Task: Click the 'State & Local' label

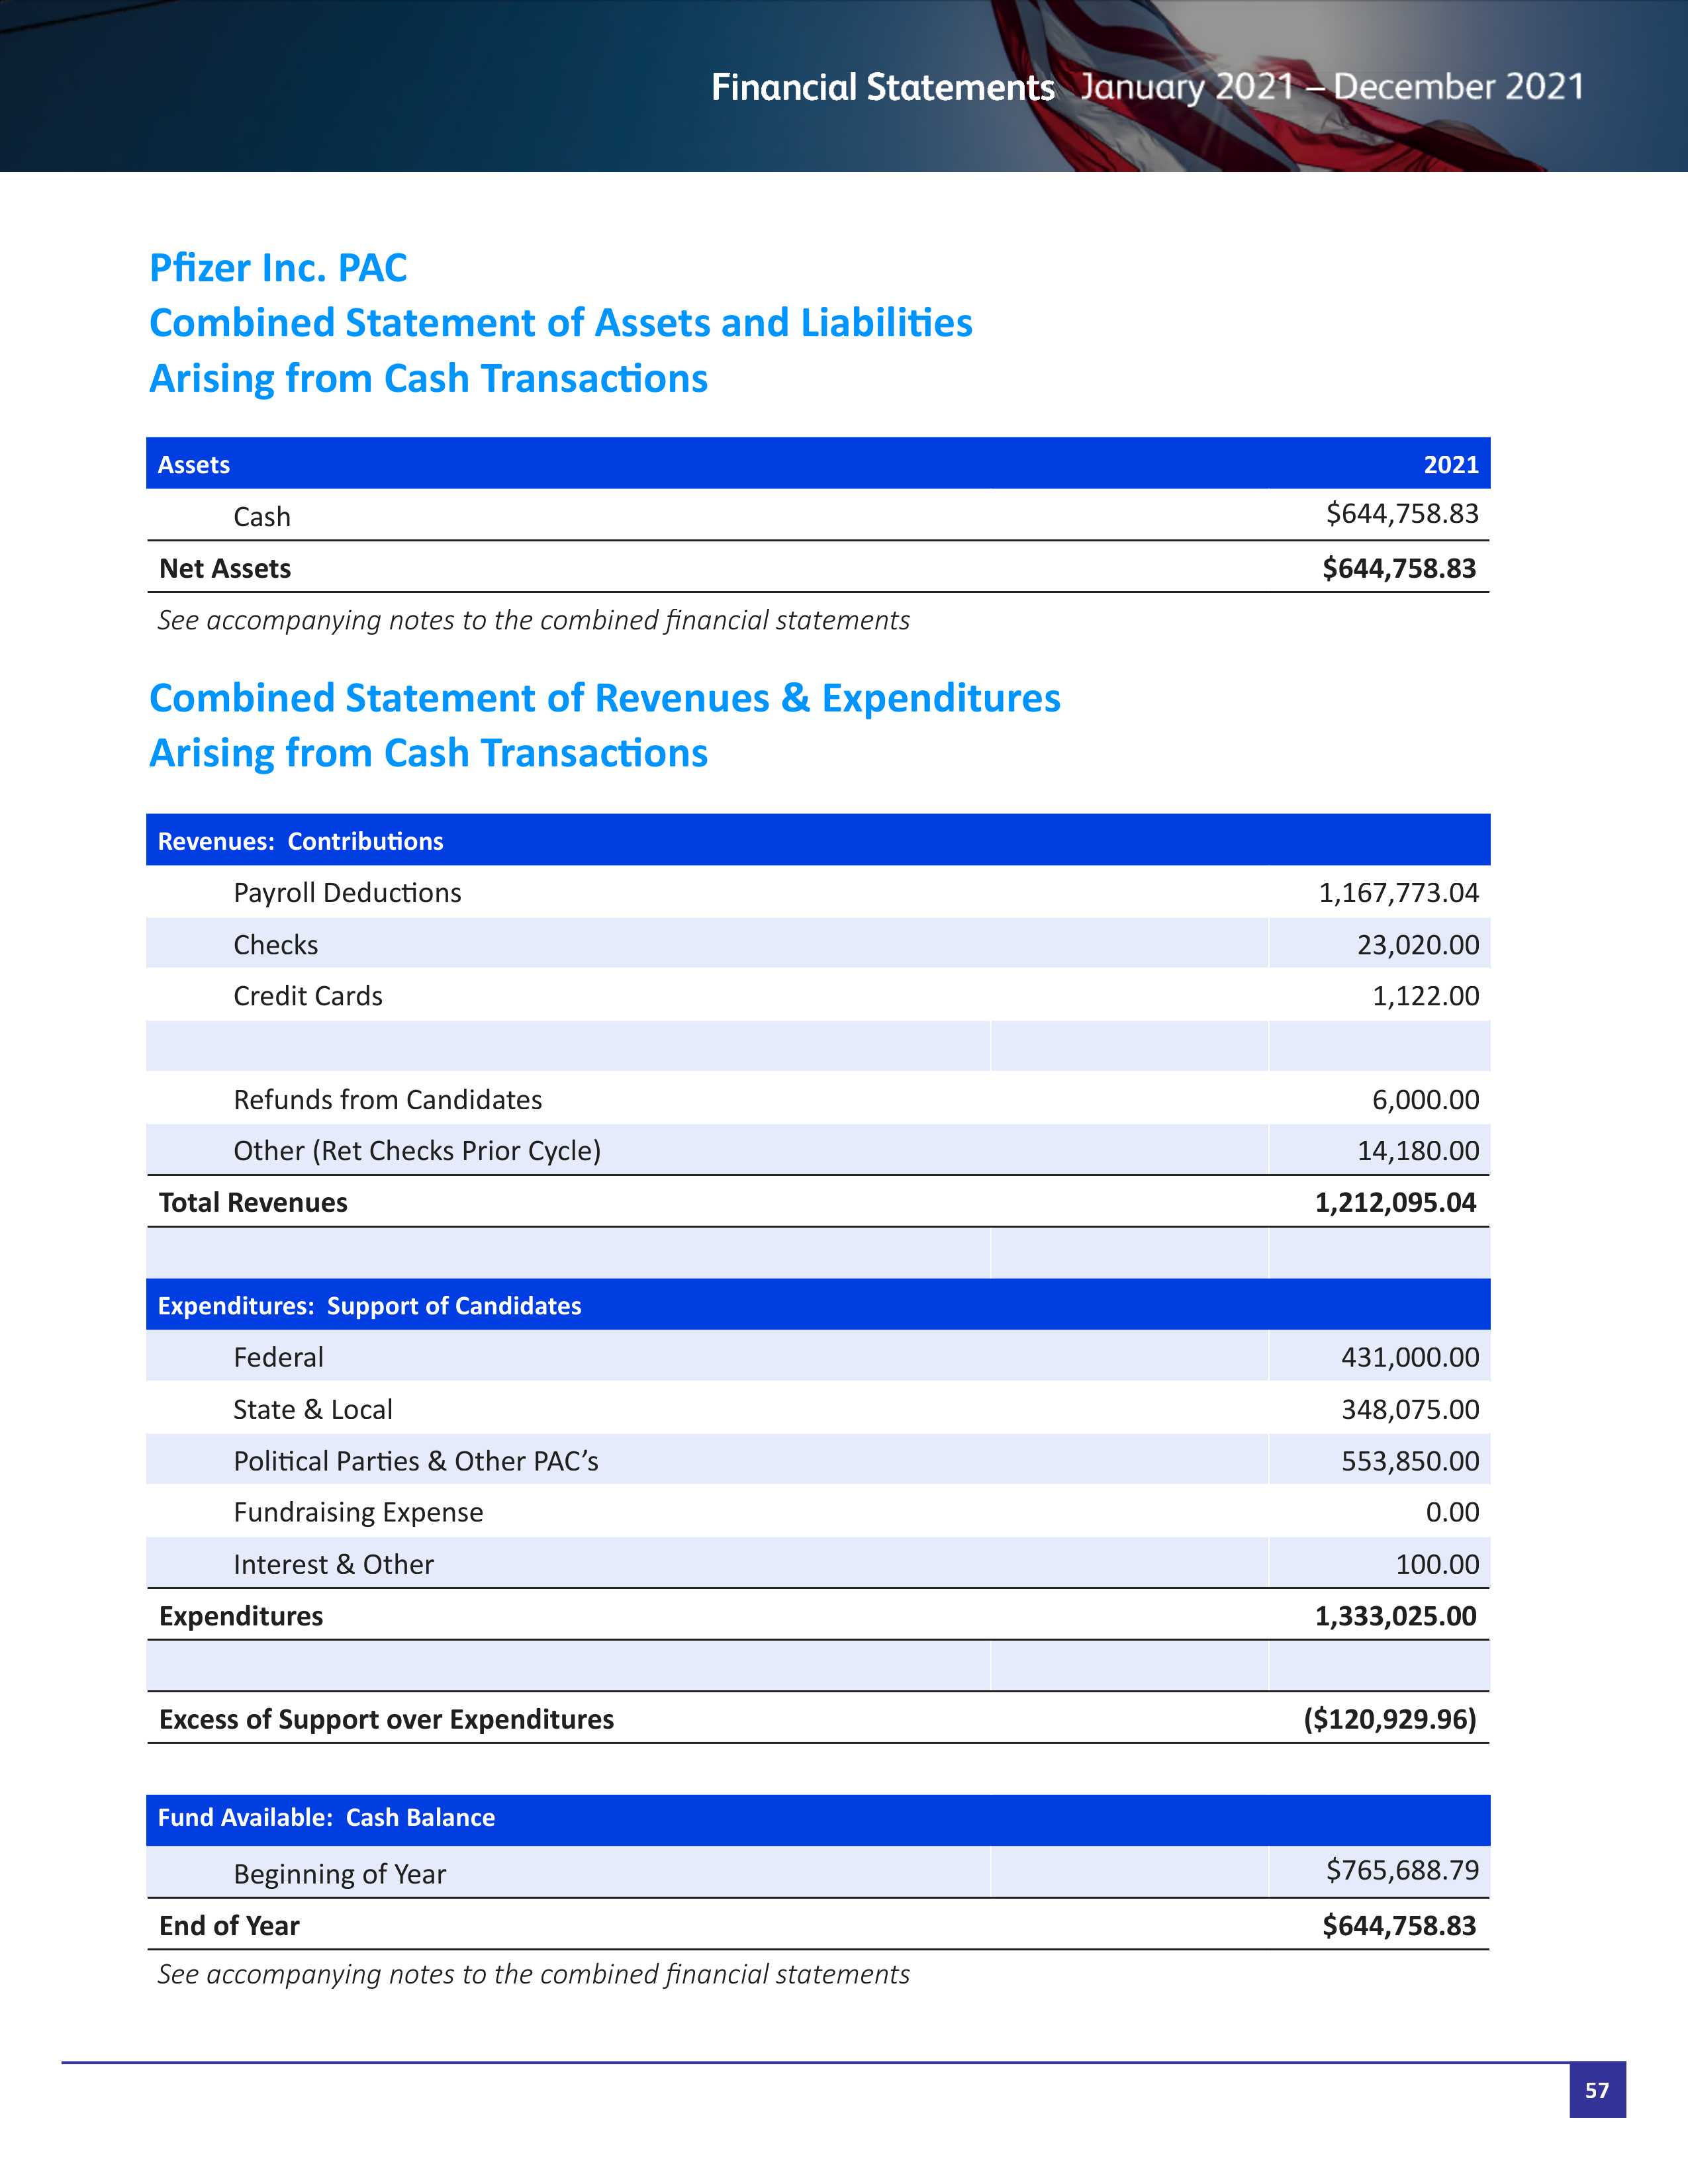Action: pyautogui.click(x=313, y=1410)
